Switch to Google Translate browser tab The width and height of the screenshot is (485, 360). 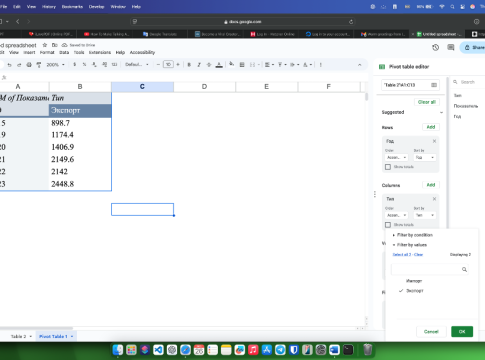click(x=159, y=34)
